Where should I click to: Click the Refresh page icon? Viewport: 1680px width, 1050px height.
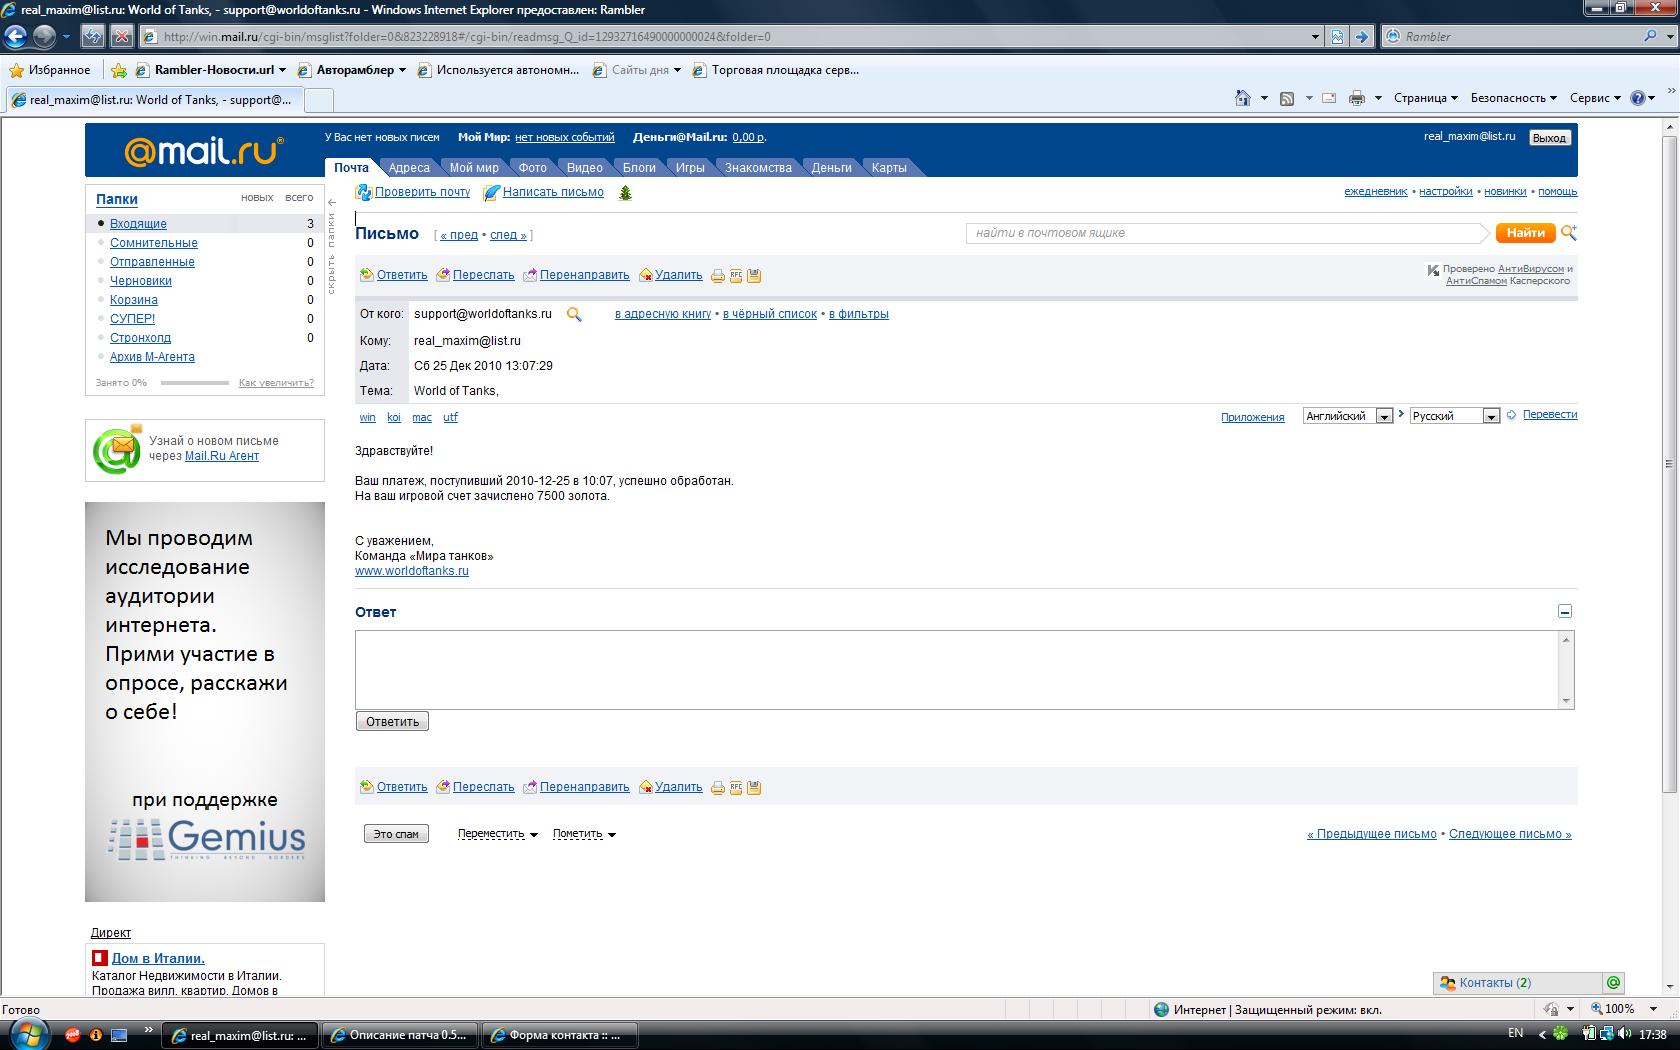click(92, 36)
